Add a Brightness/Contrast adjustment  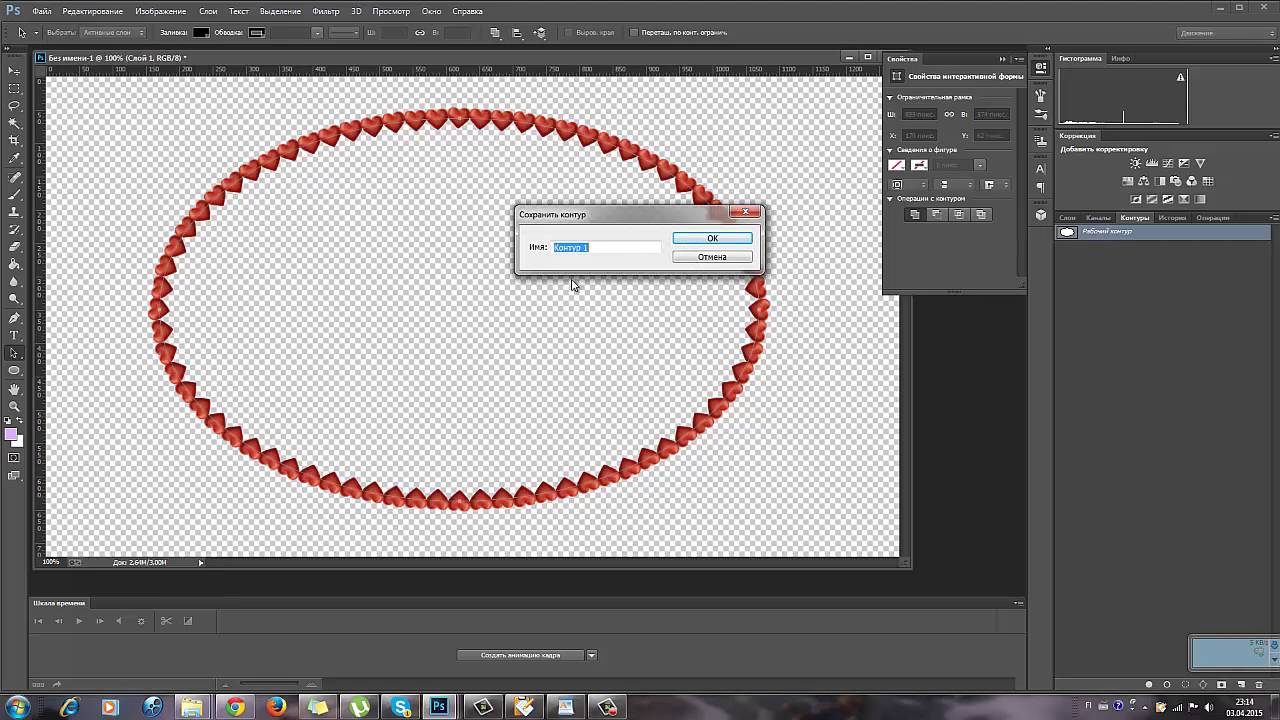pyautogui.click(x=1135, y=164)
